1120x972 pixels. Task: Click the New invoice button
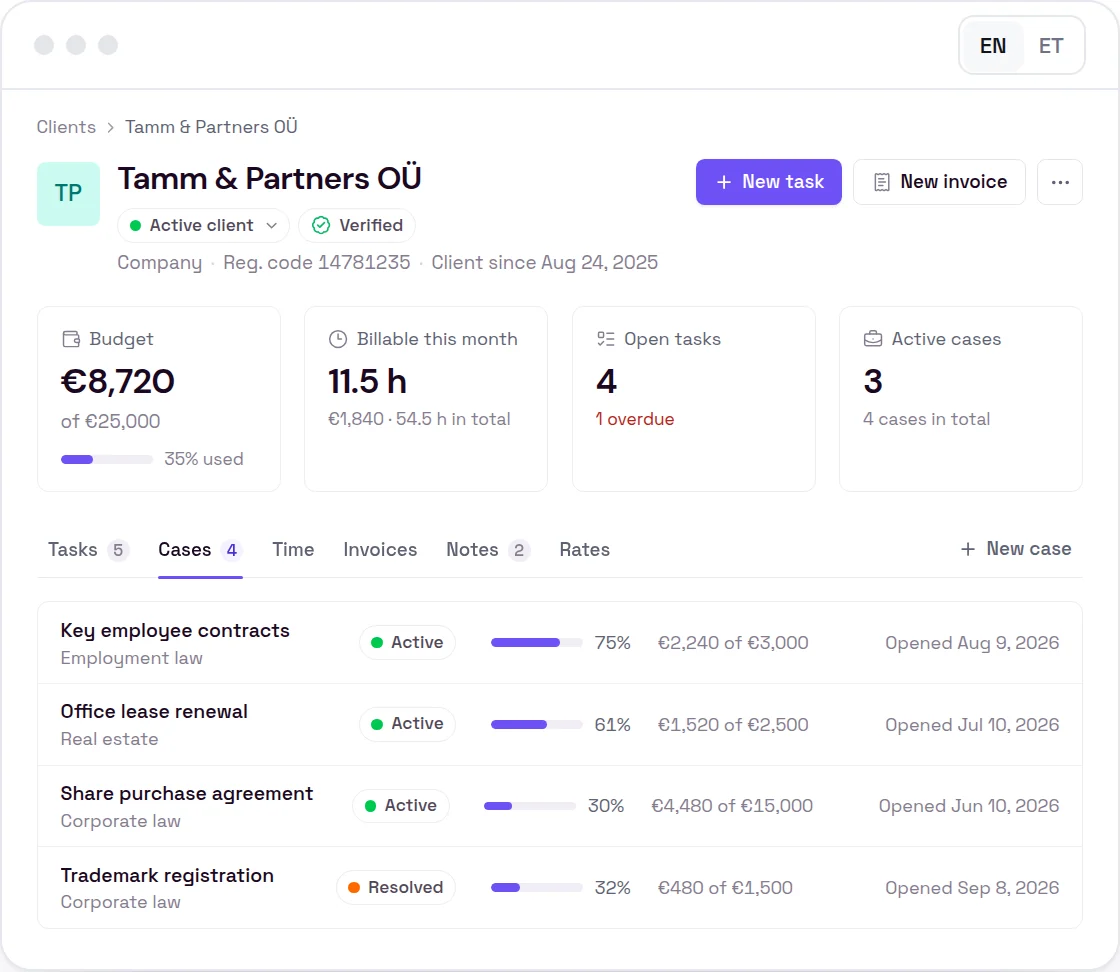point(939,182)
